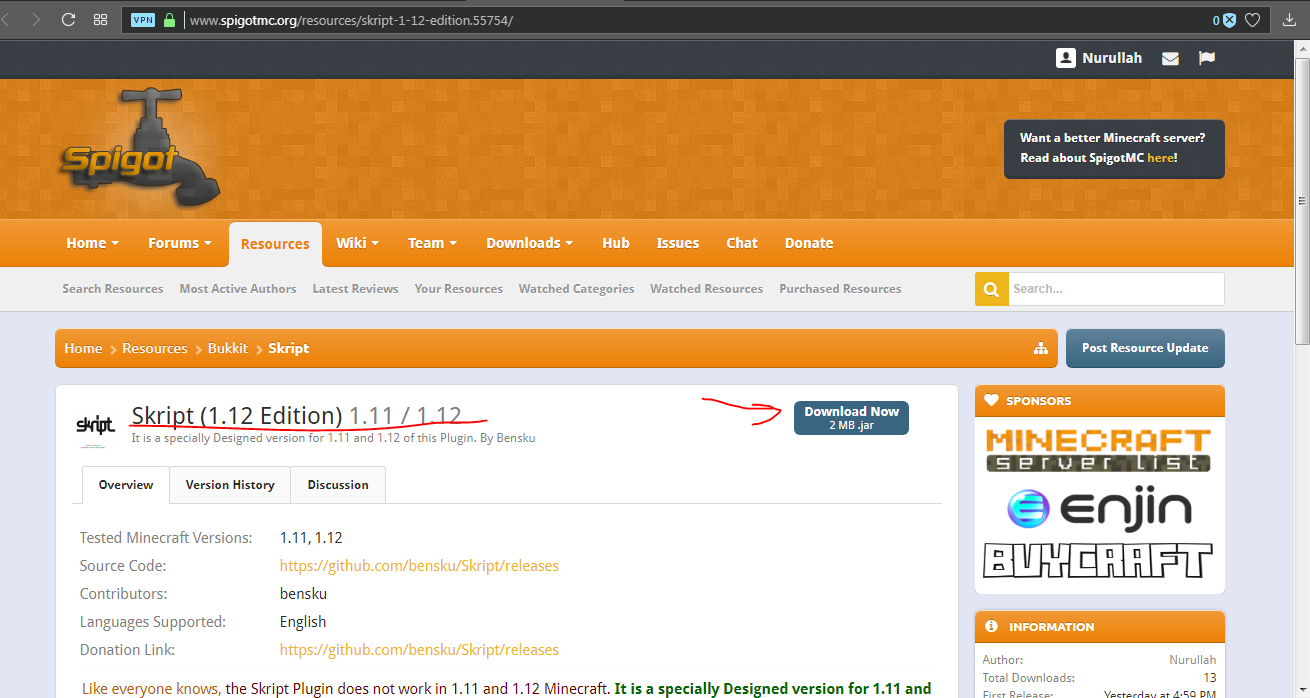This screenshot has height=698, width=1310.
Task: Open Most Active Authors
Action: coord(238,289)
